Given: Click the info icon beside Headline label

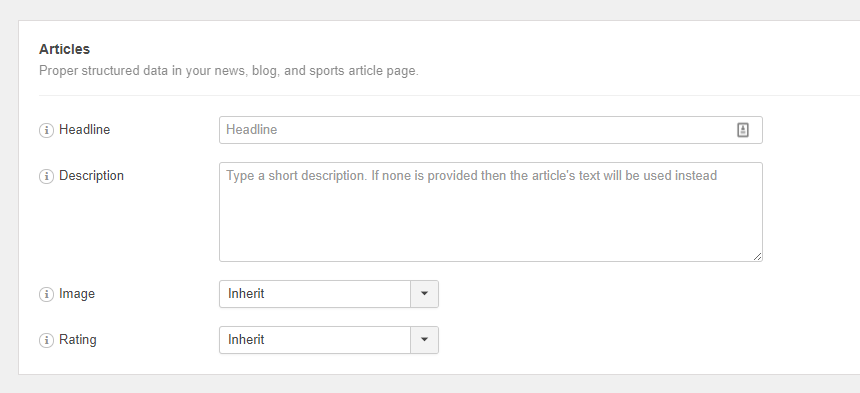Looking at the screenshot, I should (46, 130).
